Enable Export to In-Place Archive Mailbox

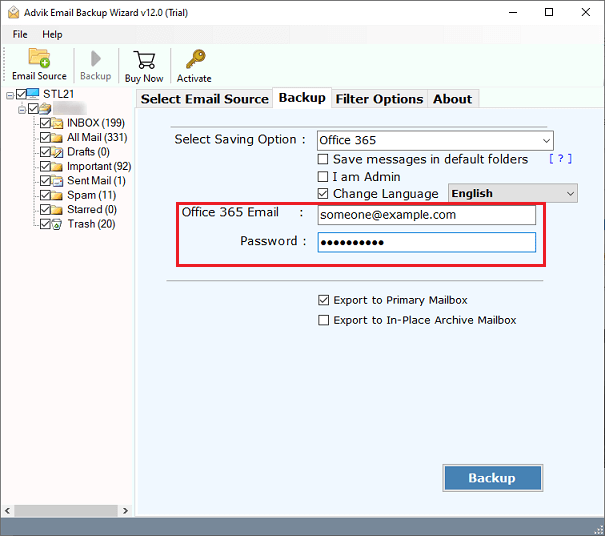tap(323, 320)
